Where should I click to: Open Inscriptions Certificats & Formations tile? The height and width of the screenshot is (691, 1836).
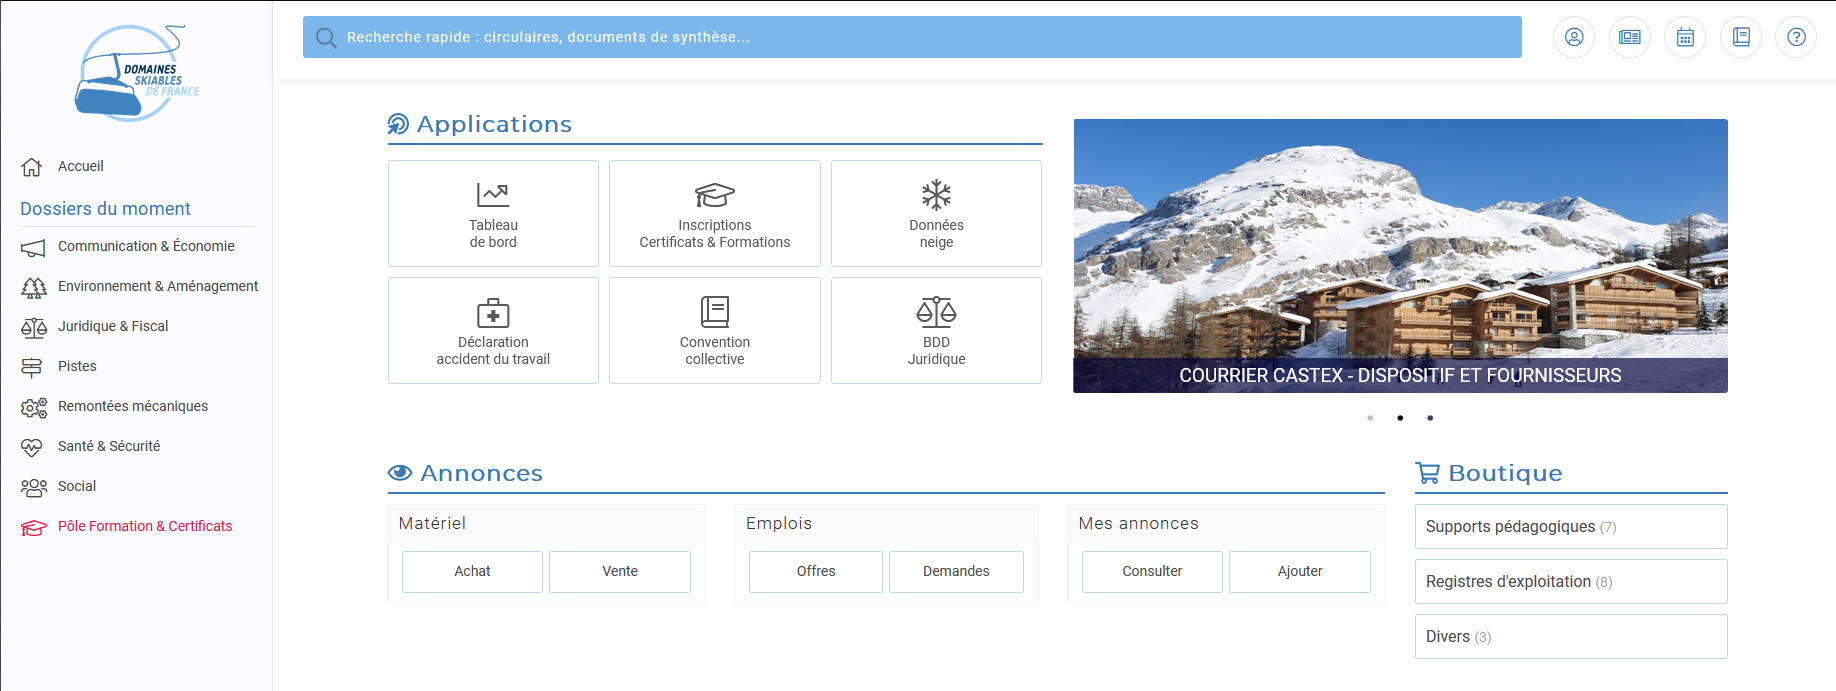point(714,213)
